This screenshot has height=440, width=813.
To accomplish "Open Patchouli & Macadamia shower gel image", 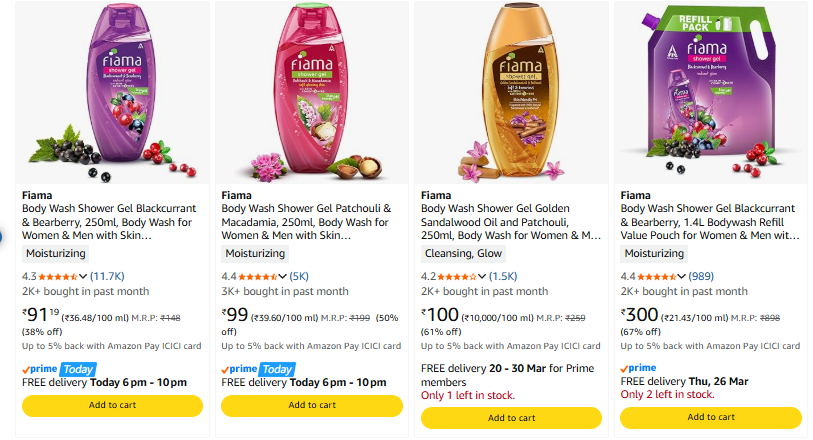I will [311, 92].
